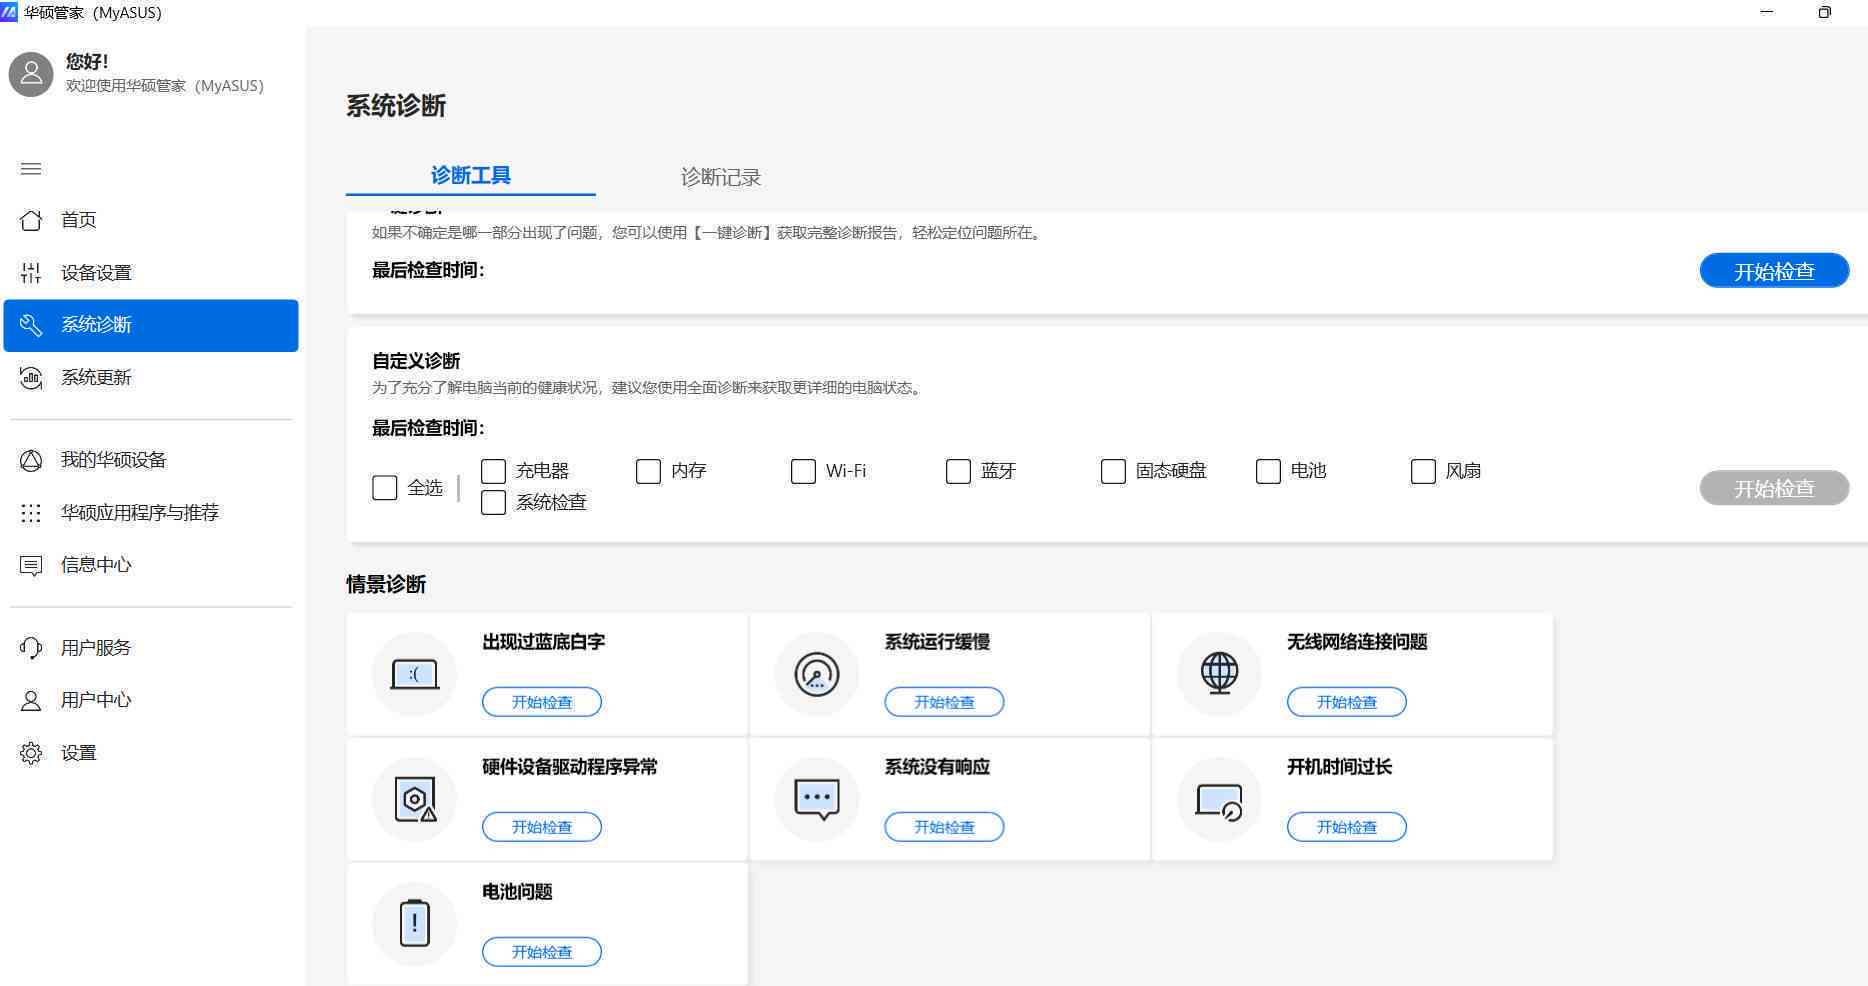
Task: Click the gray 开始检查 button for custom diagnosis
Action: click(1774, 488)
